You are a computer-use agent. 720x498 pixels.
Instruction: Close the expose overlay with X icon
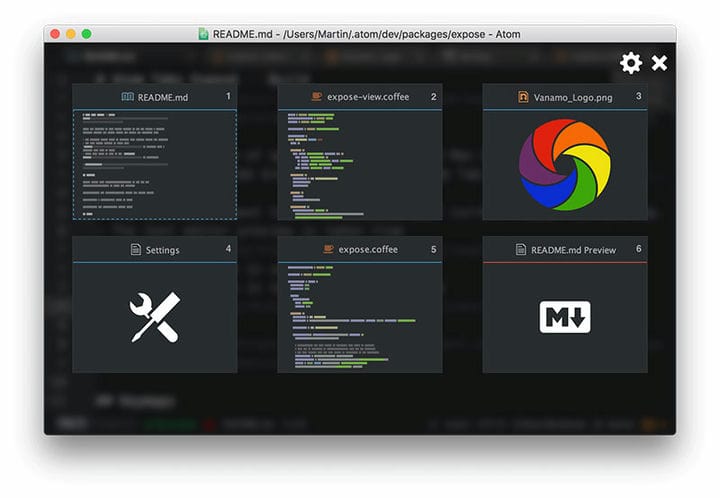(659, 63)
